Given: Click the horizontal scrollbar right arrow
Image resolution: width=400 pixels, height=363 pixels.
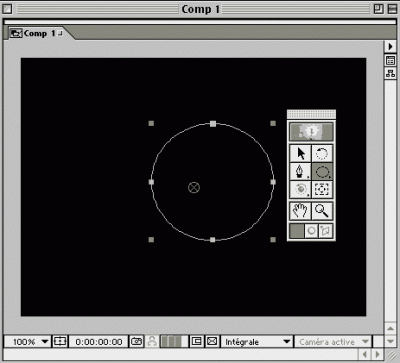Looking at the screenshot, I should (377, 354).
